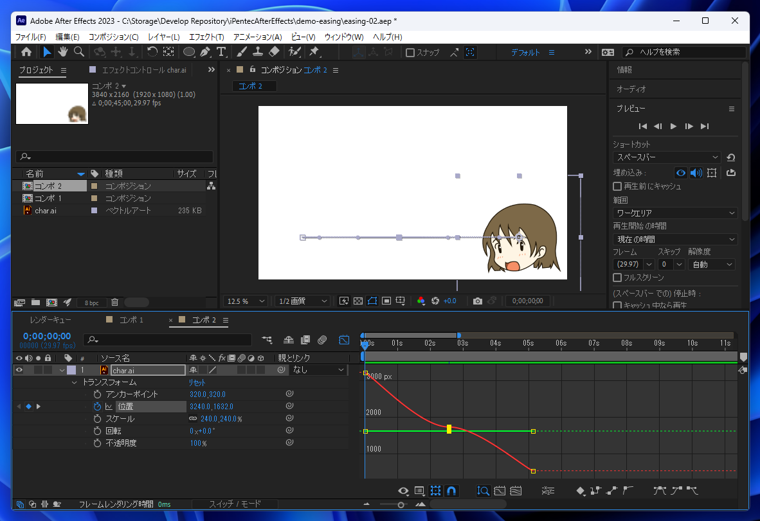
Task: Open the play-from current time dropdown
Action: coord(675,239)
